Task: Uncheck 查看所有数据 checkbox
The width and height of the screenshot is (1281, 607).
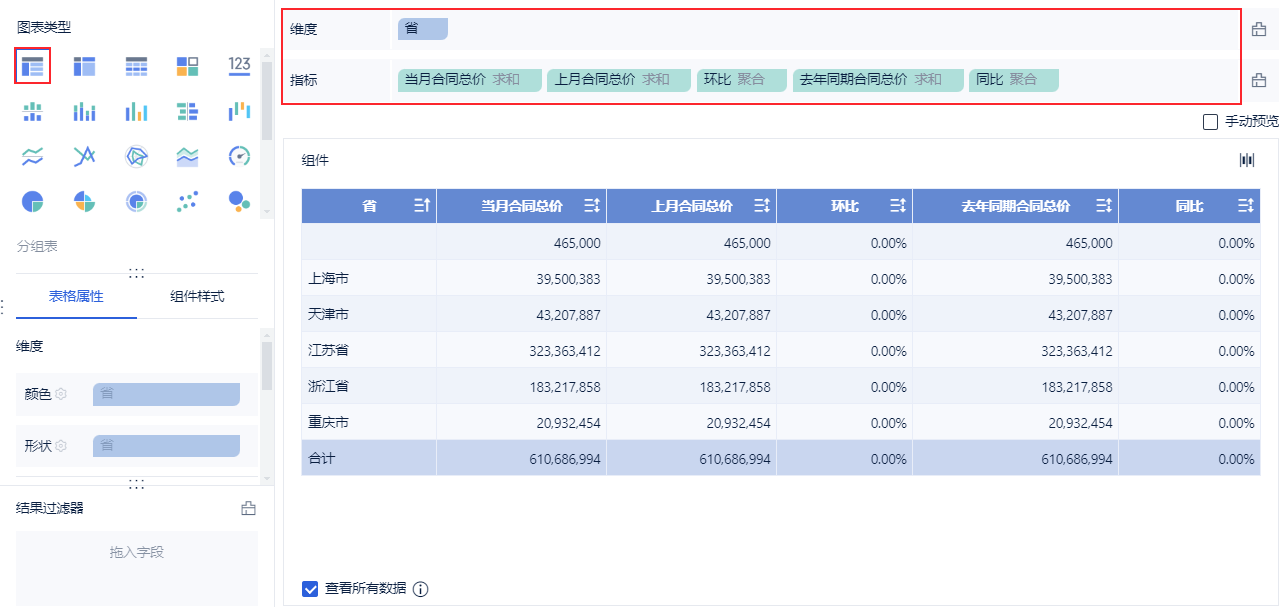Action: click(310, 588)
